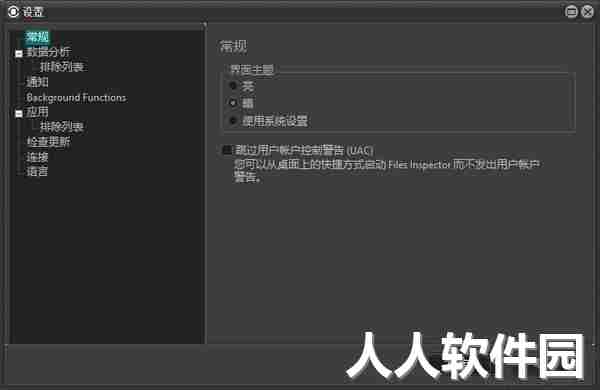Open Background Functions settings
The height and width of the screenshot is (390, 600).
point(76,98)
